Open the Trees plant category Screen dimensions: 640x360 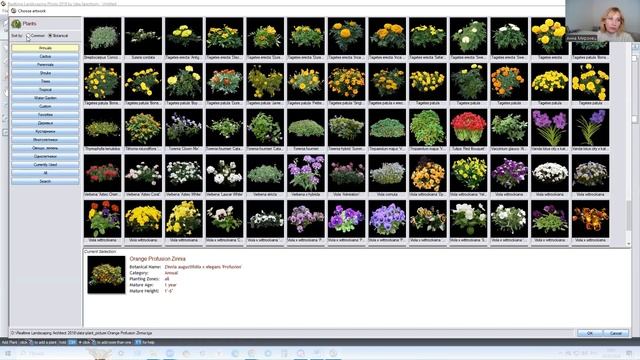(45, 82)
